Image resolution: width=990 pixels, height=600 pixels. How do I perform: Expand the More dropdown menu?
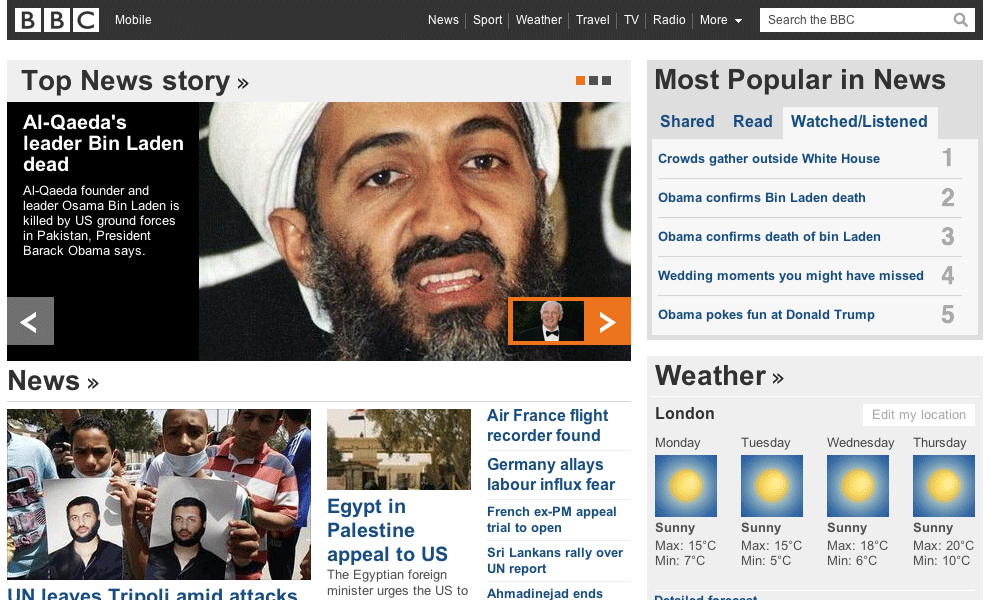(720, 20)
